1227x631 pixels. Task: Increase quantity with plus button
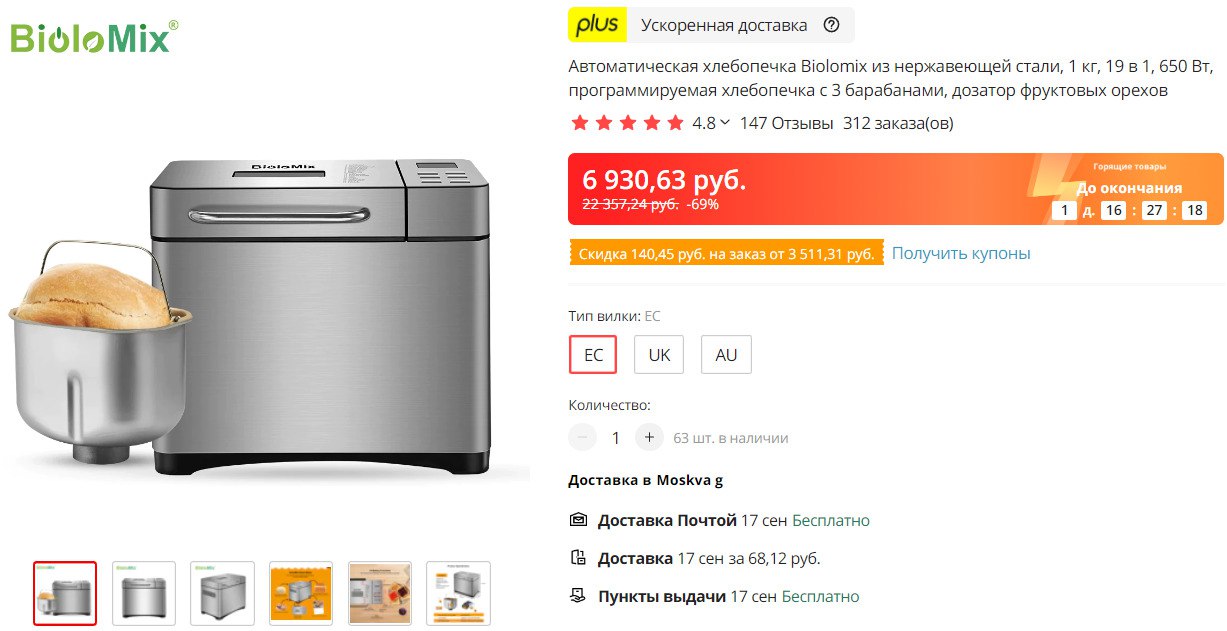point(649,437)
